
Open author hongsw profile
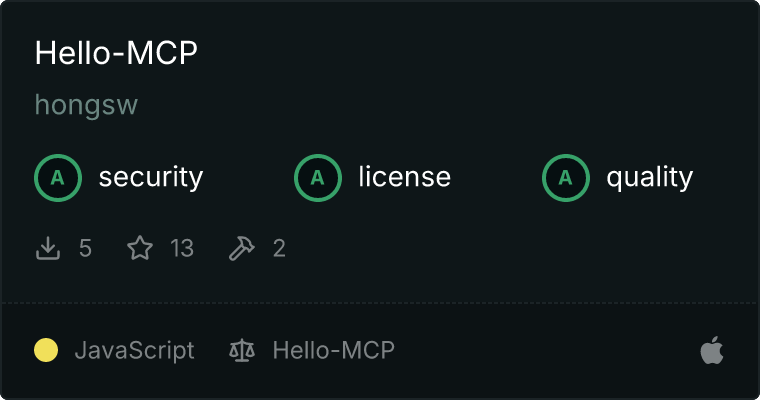pos(86,105)
